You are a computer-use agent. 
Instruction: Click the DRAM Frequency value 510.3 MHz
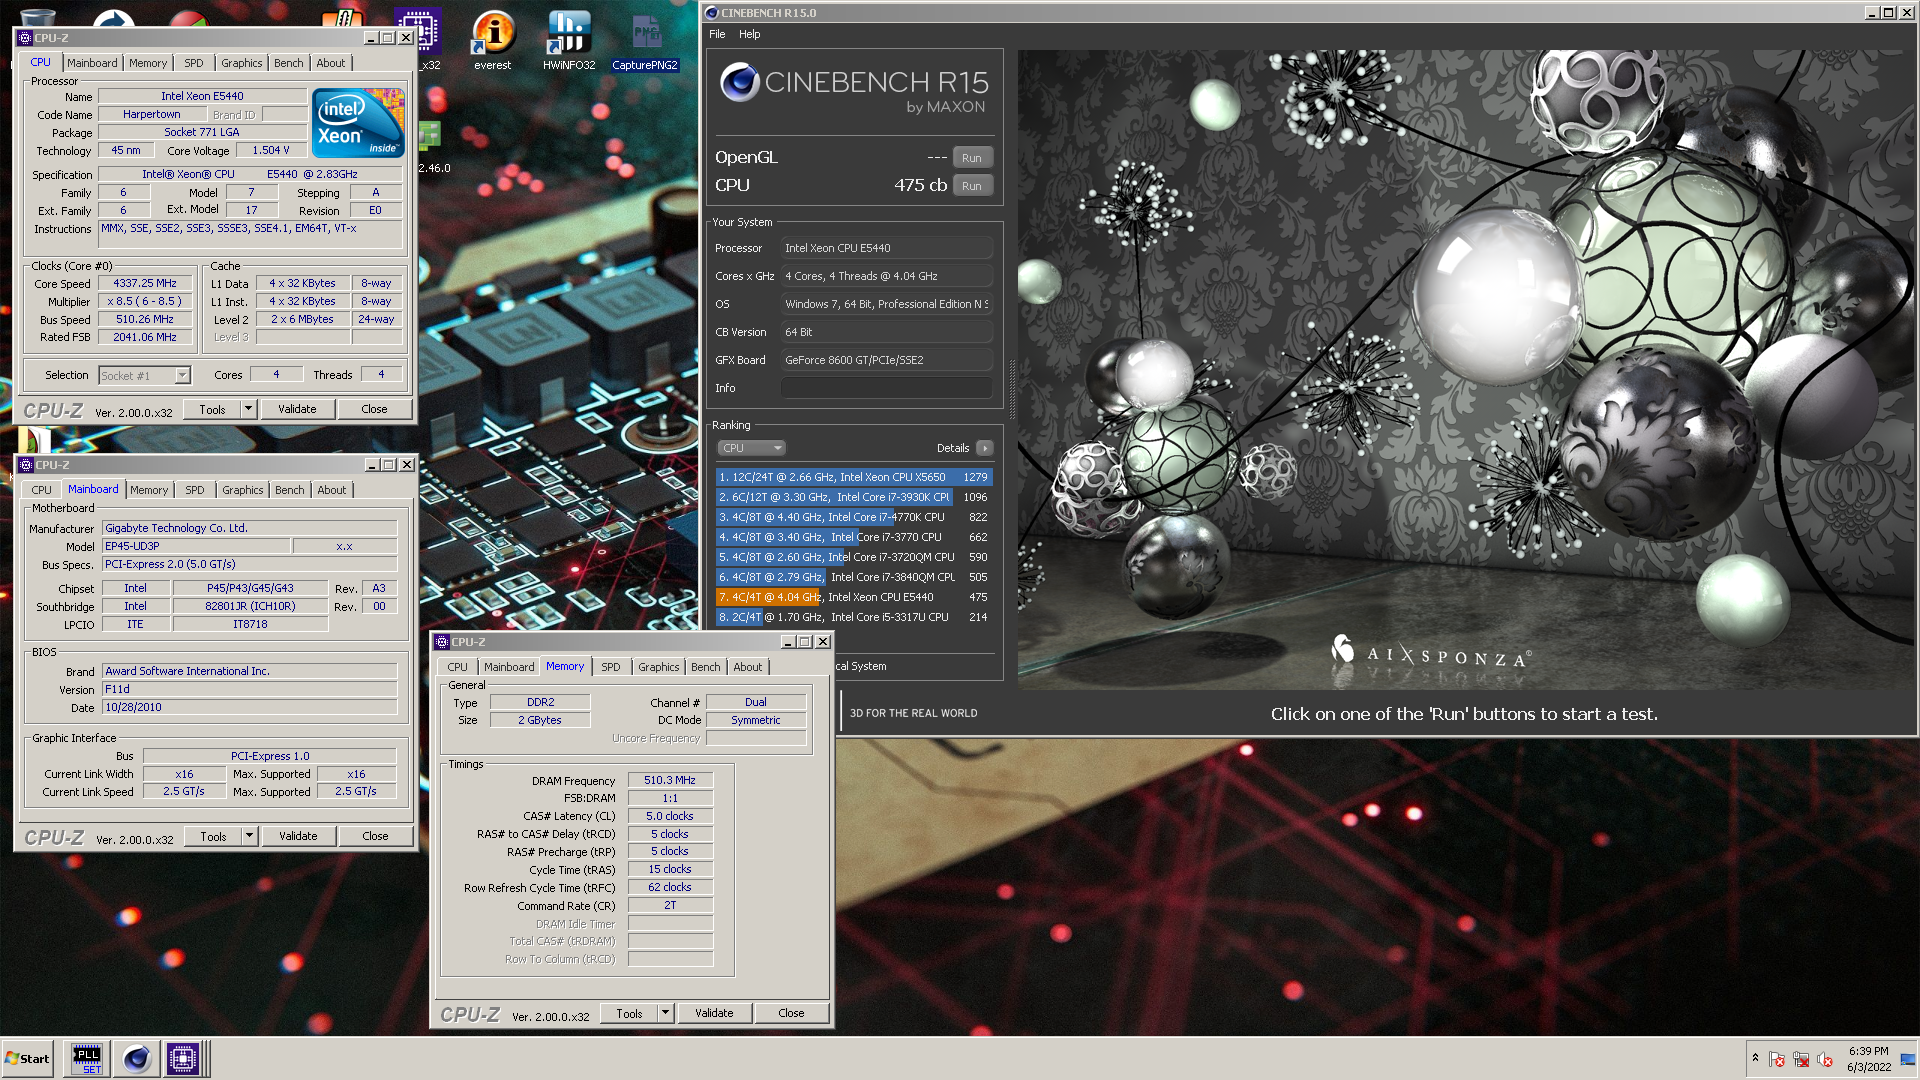pos(670,780)
